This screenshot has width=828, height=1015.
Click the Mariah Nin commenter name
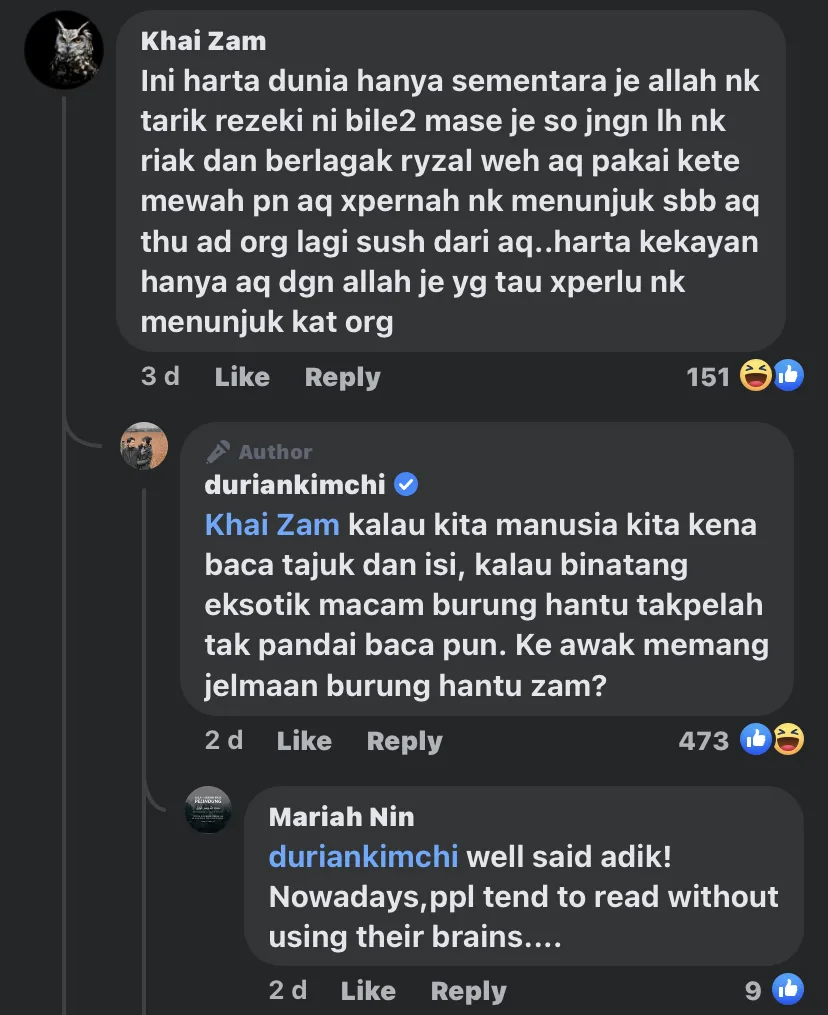(341, 816)
